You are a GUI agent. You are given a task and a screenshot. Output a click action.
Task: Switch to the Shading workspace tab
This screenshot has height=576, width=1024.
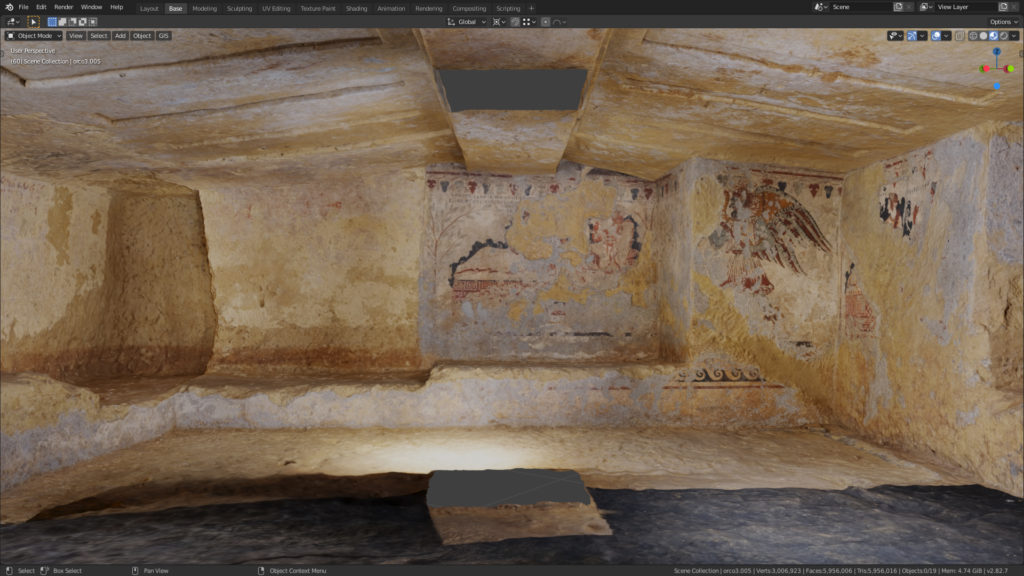[x=357, y=8]
